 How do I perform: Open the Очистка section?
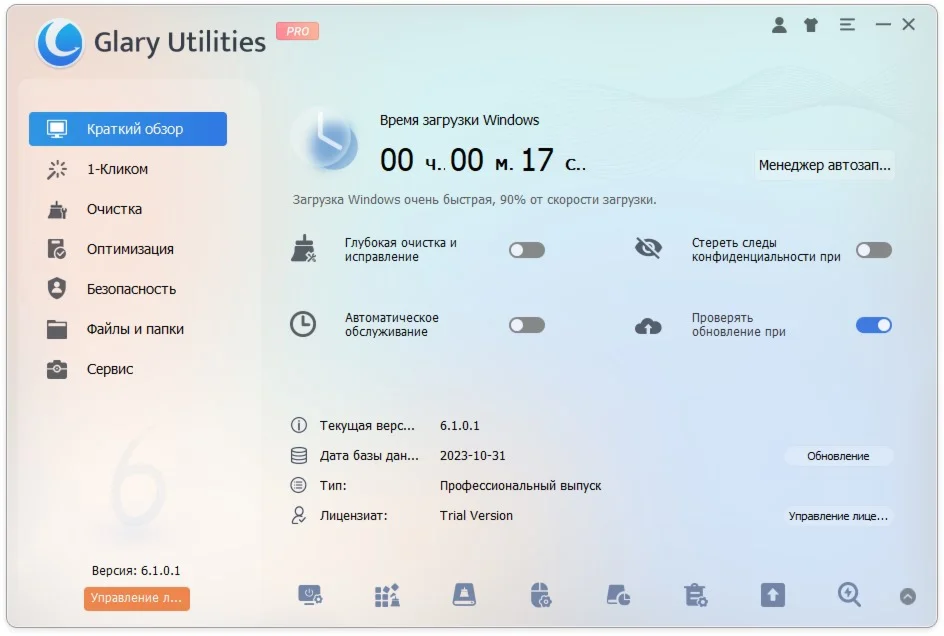(x=128, y=209)
